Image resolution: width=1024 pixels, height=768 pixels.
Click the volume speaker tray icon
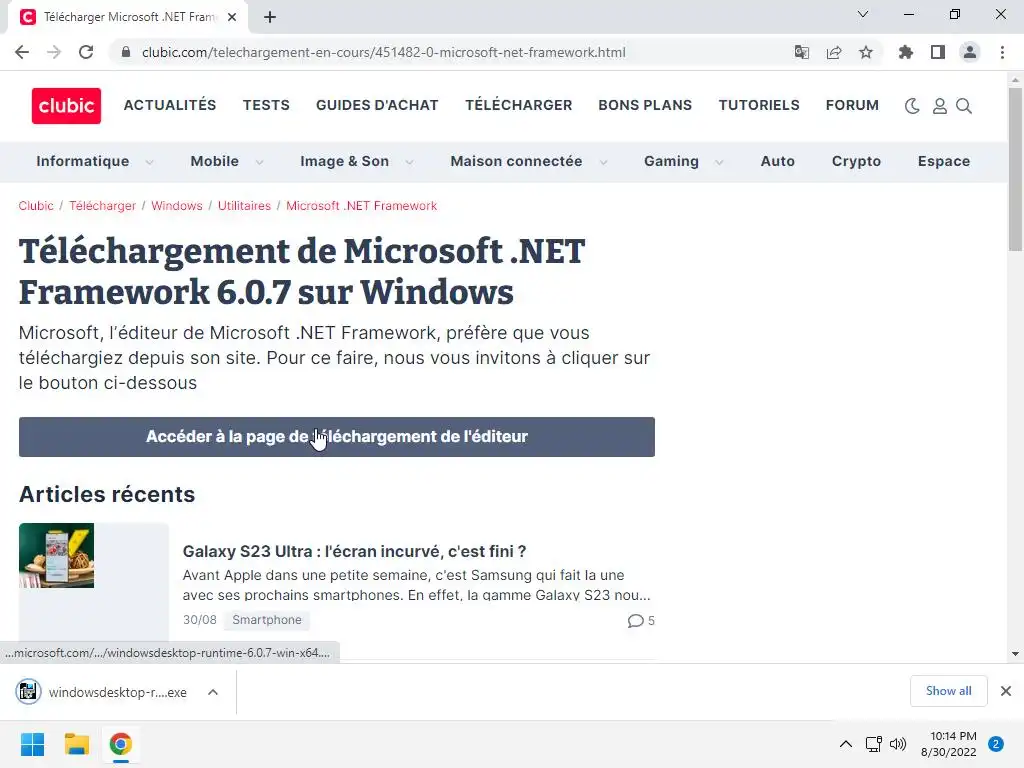898,744
